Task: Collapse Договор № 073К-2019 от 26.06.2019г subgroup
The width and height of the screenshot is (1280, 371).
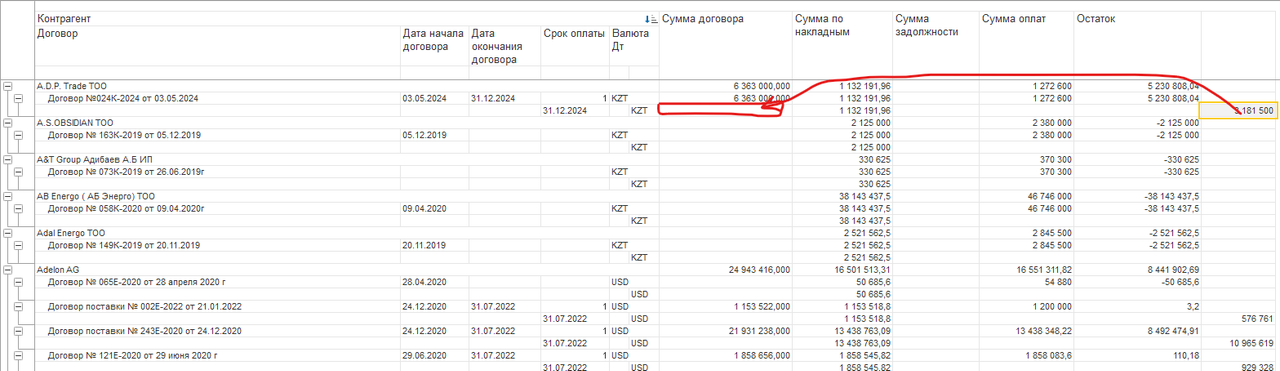Action: tap(19, 172)
